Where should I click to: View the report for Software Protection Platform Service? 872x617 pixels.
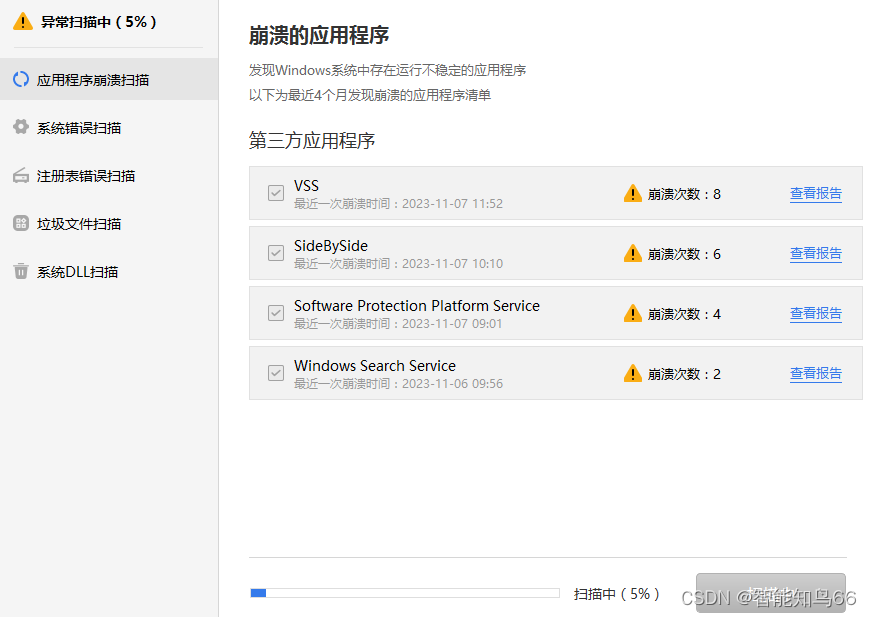pyautogui.click(x=816, y=314)
